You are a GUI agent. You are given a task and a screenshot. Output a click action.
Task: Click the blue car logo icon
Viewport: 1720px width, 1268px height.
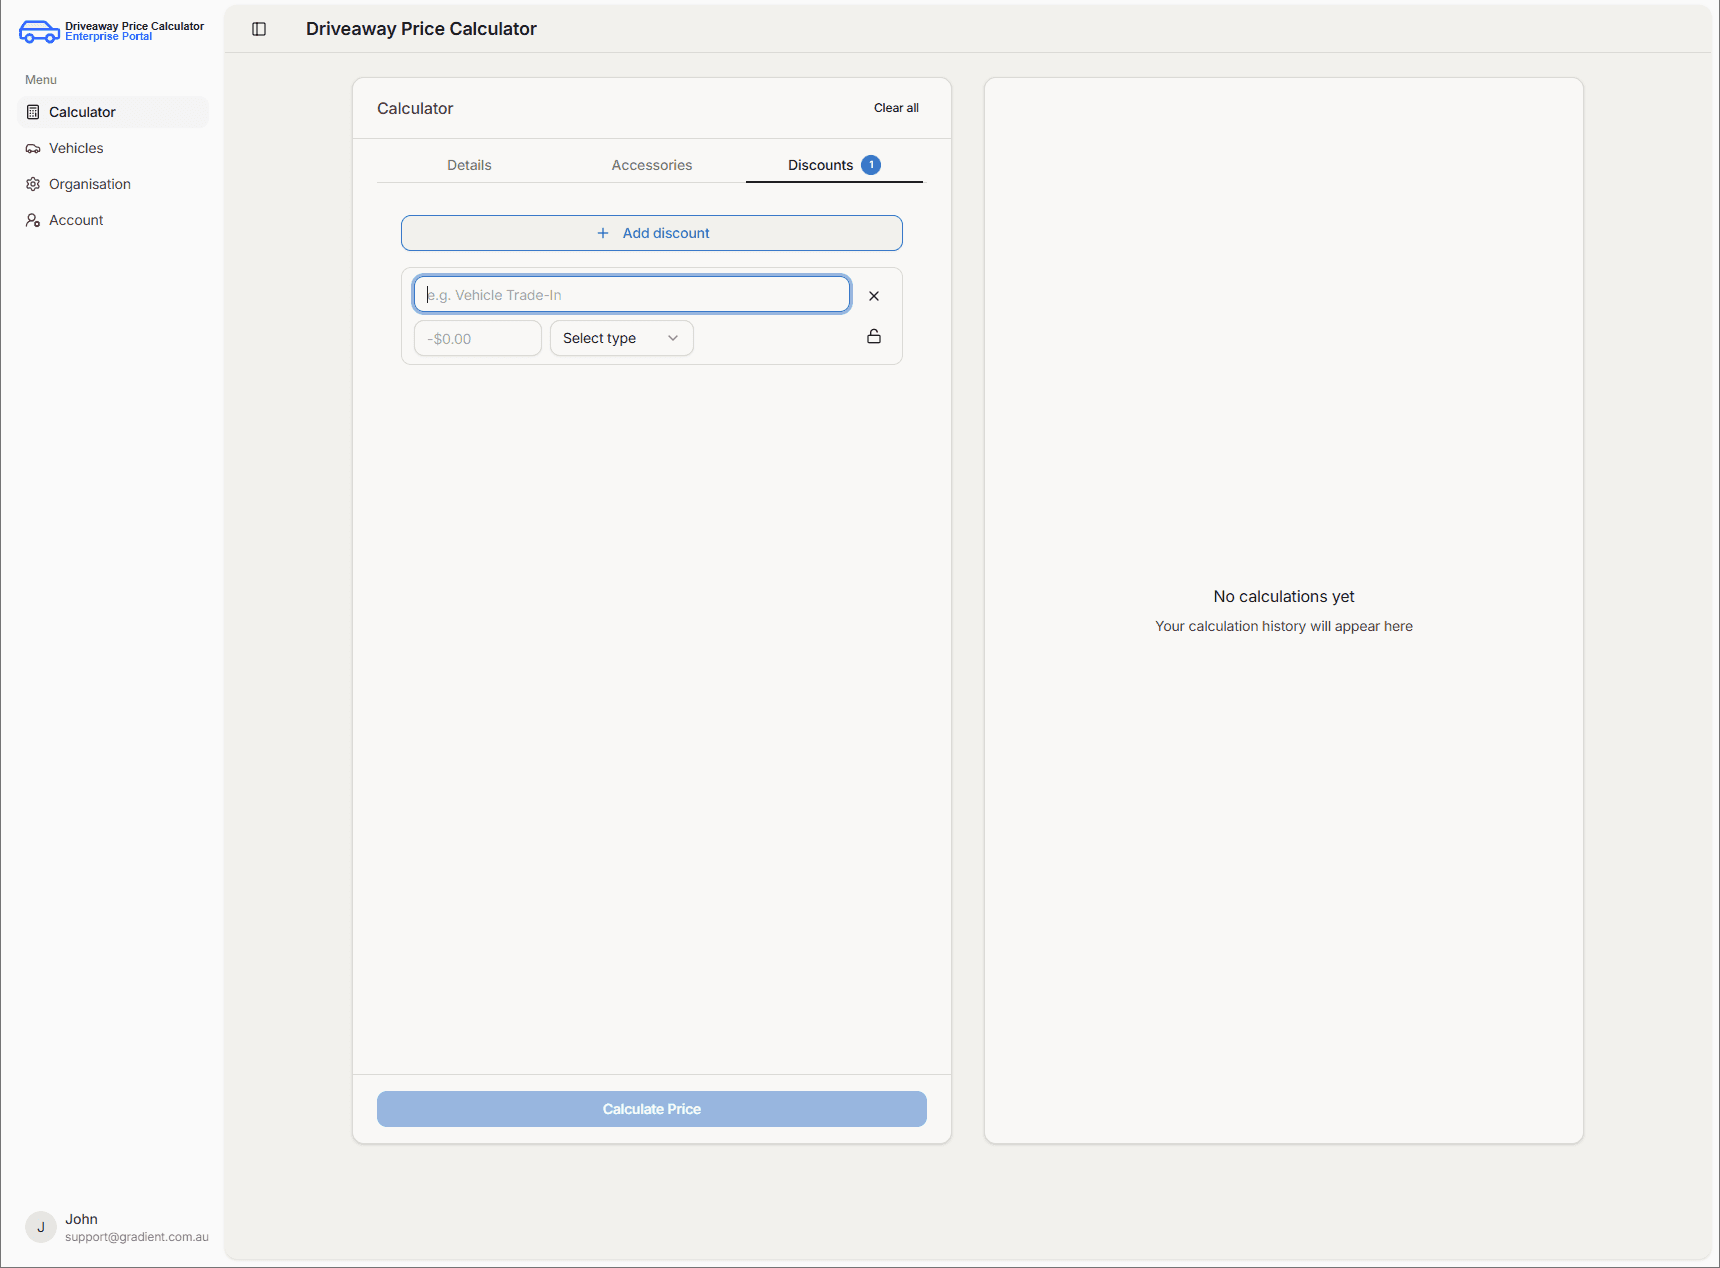(x=39, y=32)
